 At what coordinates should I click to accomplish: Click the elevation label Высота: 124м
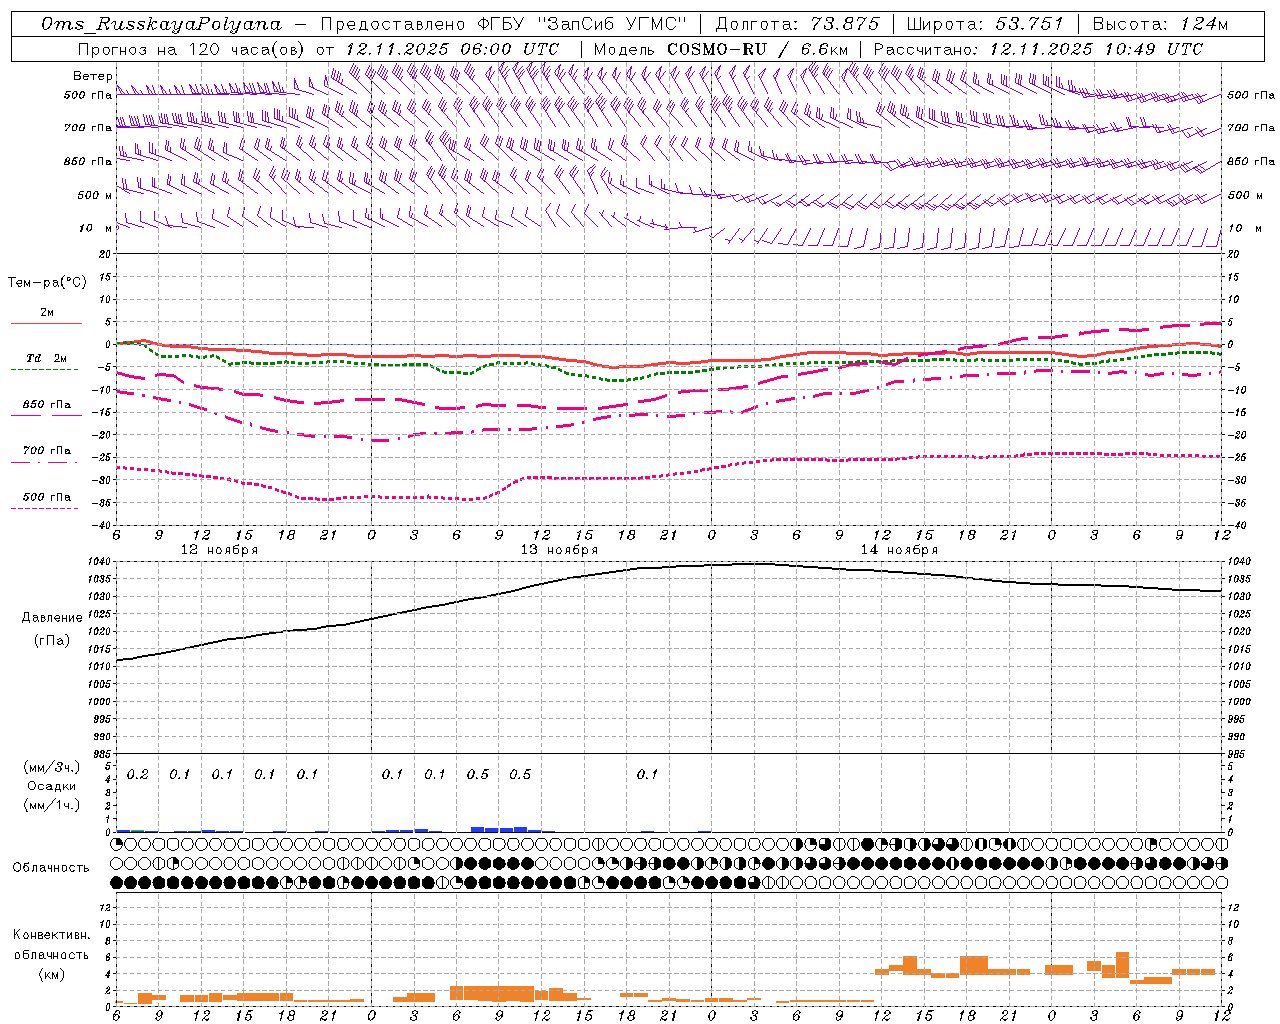pyautogui.click(x=1160, y=24)
